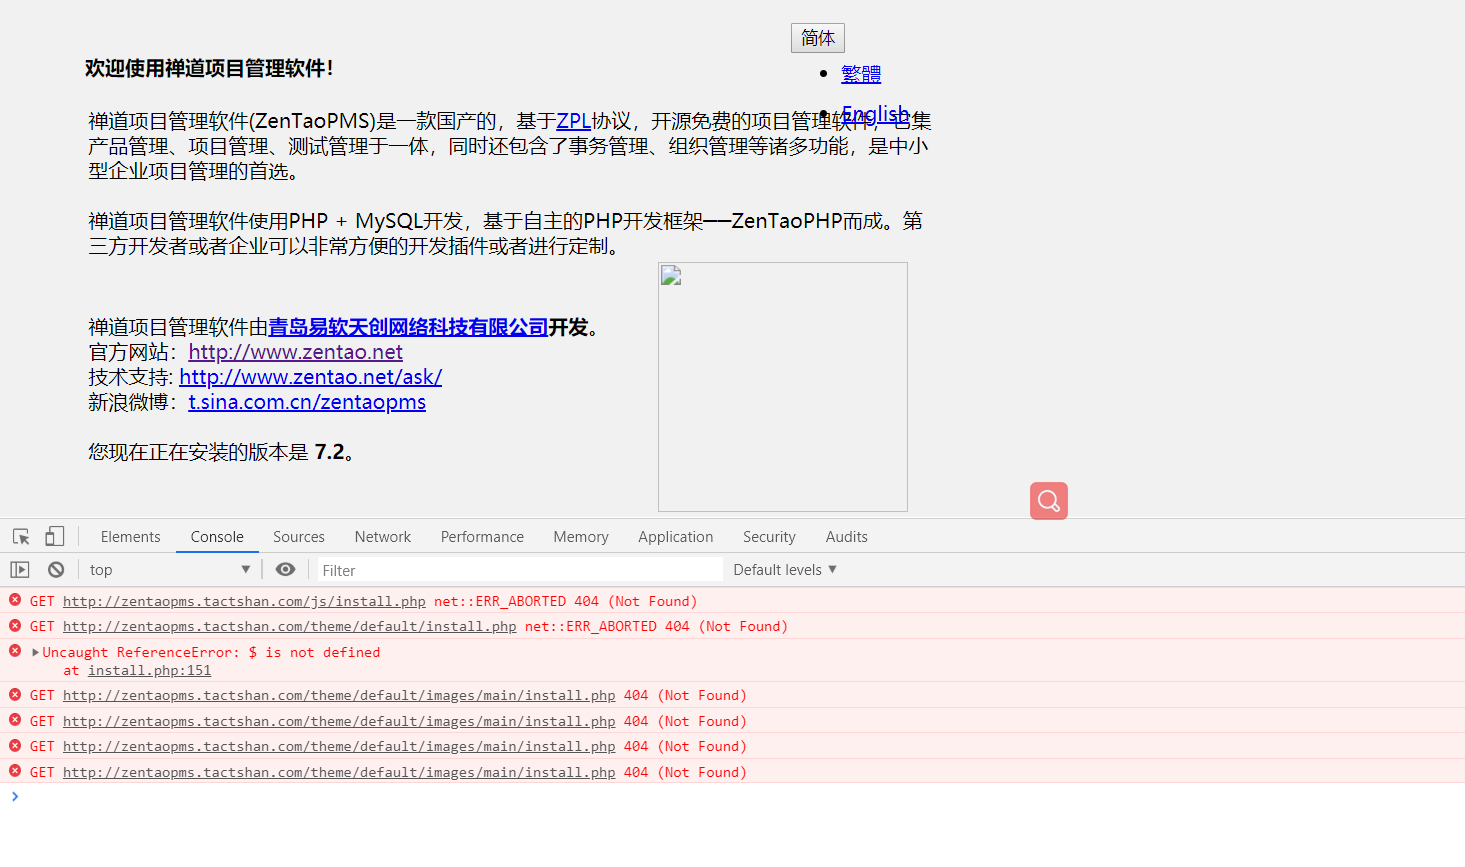Screen dimensions: 1465x867
Task: Open the theme/default/install.php ERR_ABORTED URL link
Action: [290, 626]
